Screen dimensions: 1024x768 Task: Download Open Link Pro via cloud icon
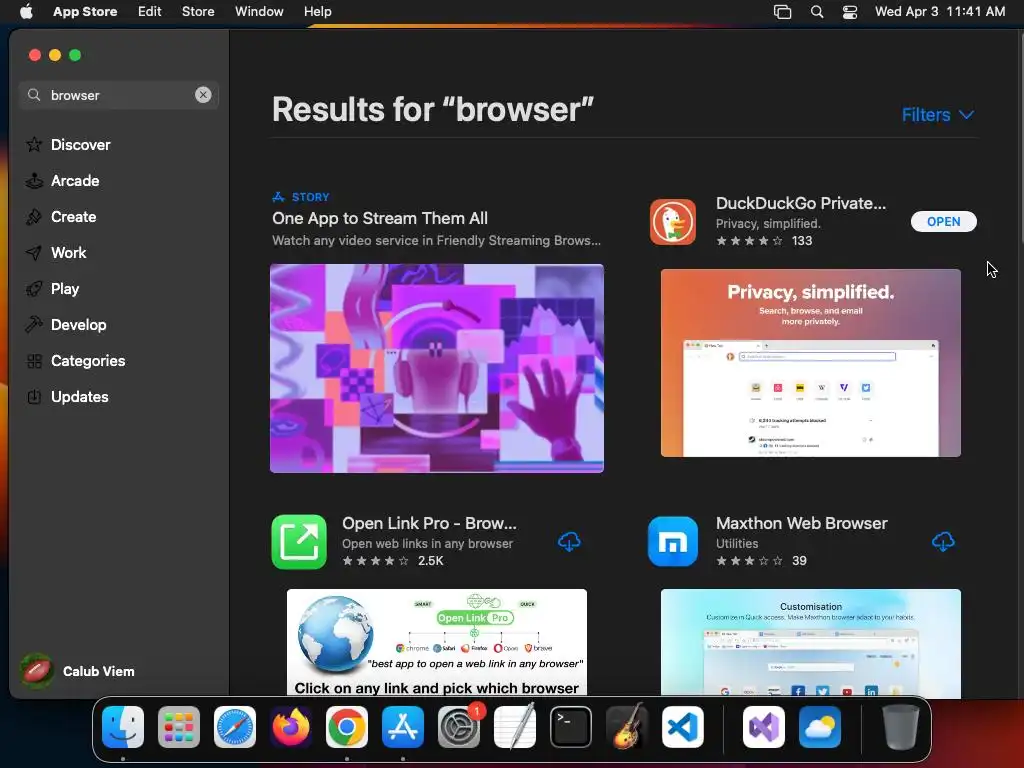pyautogui.click(x=569, y=541)
